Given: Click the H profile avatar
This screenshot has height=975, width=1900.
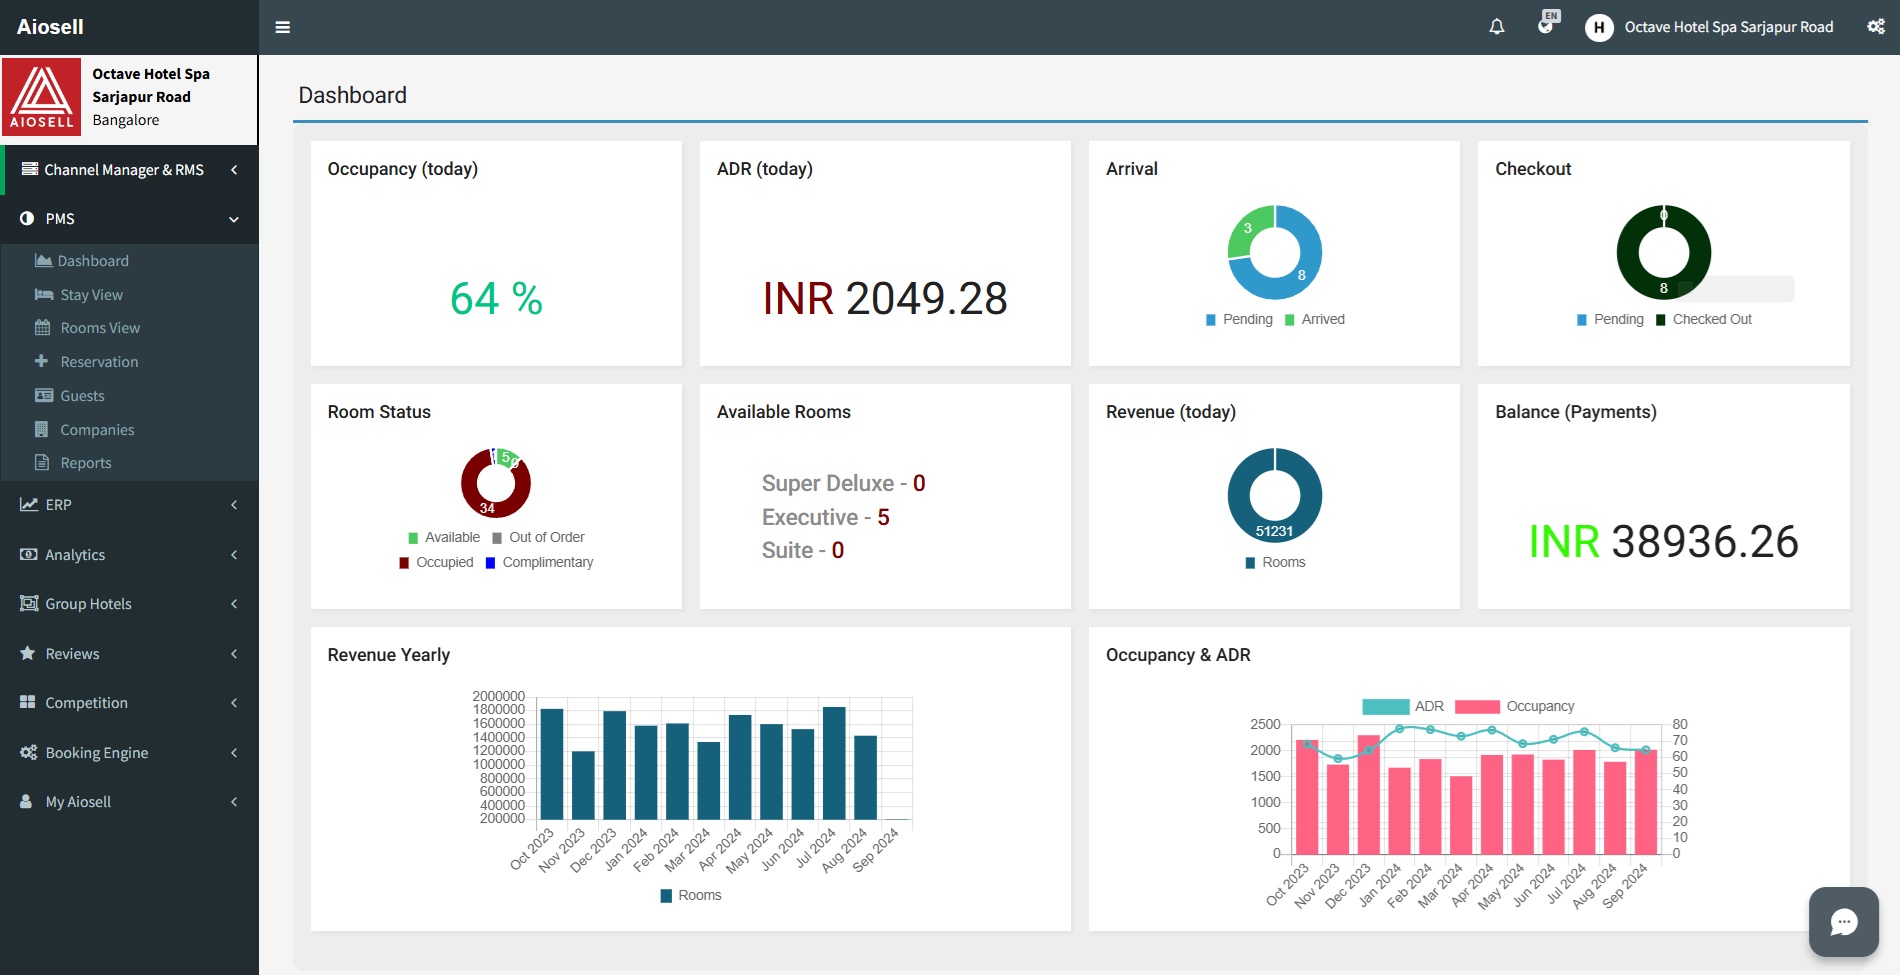Looking at the screenshot, I should (x=1599, y=27).
